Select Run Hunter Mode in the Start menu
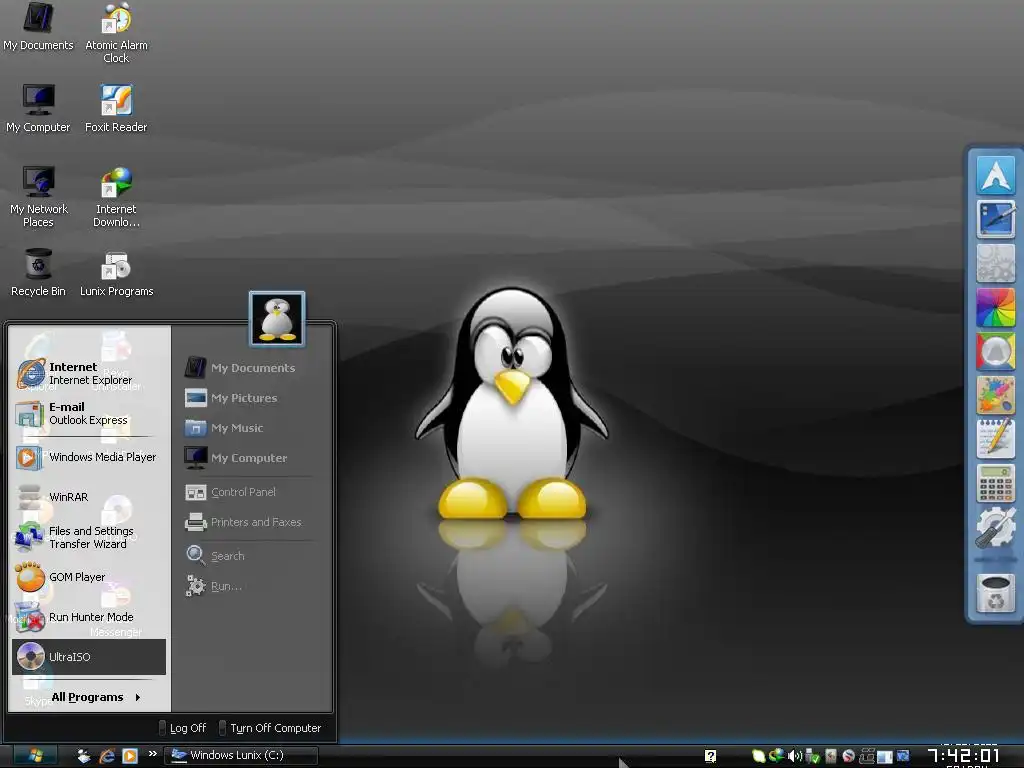The width and height of the screenshot is (1024, 768). [x=89, y=617]
